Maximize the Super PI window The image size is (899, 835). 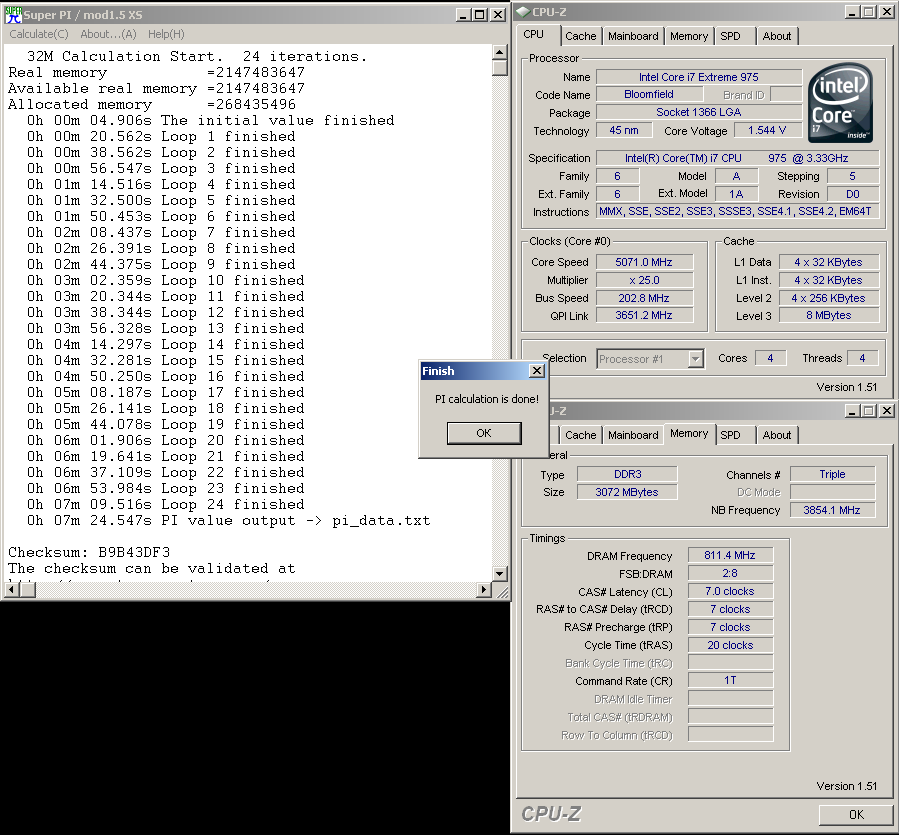click(x=480, y=15)
